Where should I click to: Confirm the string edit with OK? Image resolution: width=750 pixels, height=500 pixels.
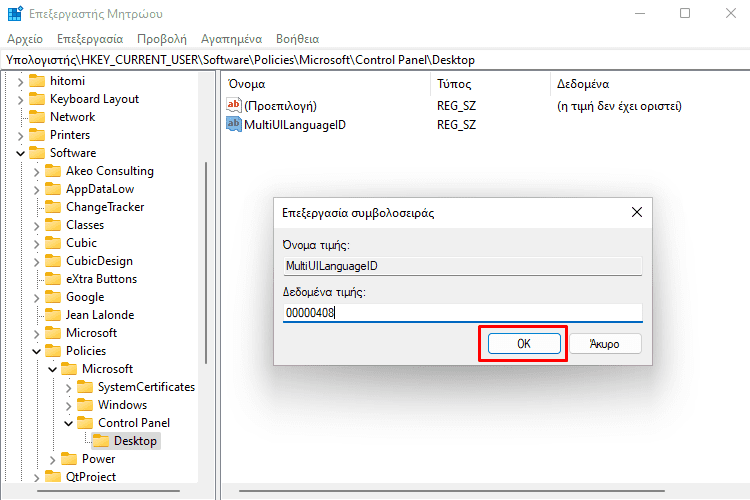click(x=524, y=344)
